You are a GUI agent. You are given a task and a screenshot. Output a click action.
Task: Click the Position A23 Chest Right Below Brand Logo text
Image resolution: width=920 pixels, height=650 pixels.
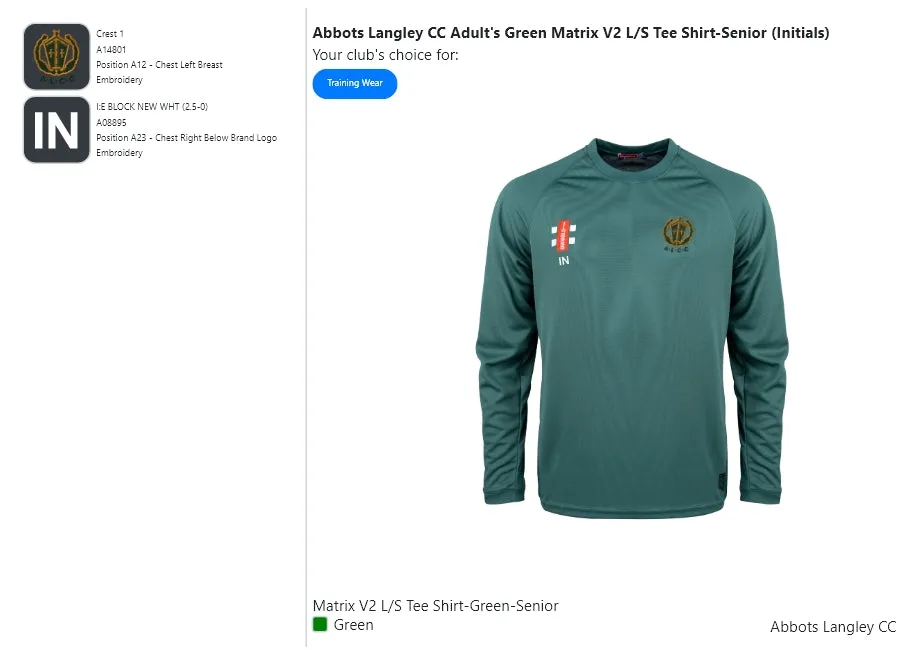tap(186, 138)
